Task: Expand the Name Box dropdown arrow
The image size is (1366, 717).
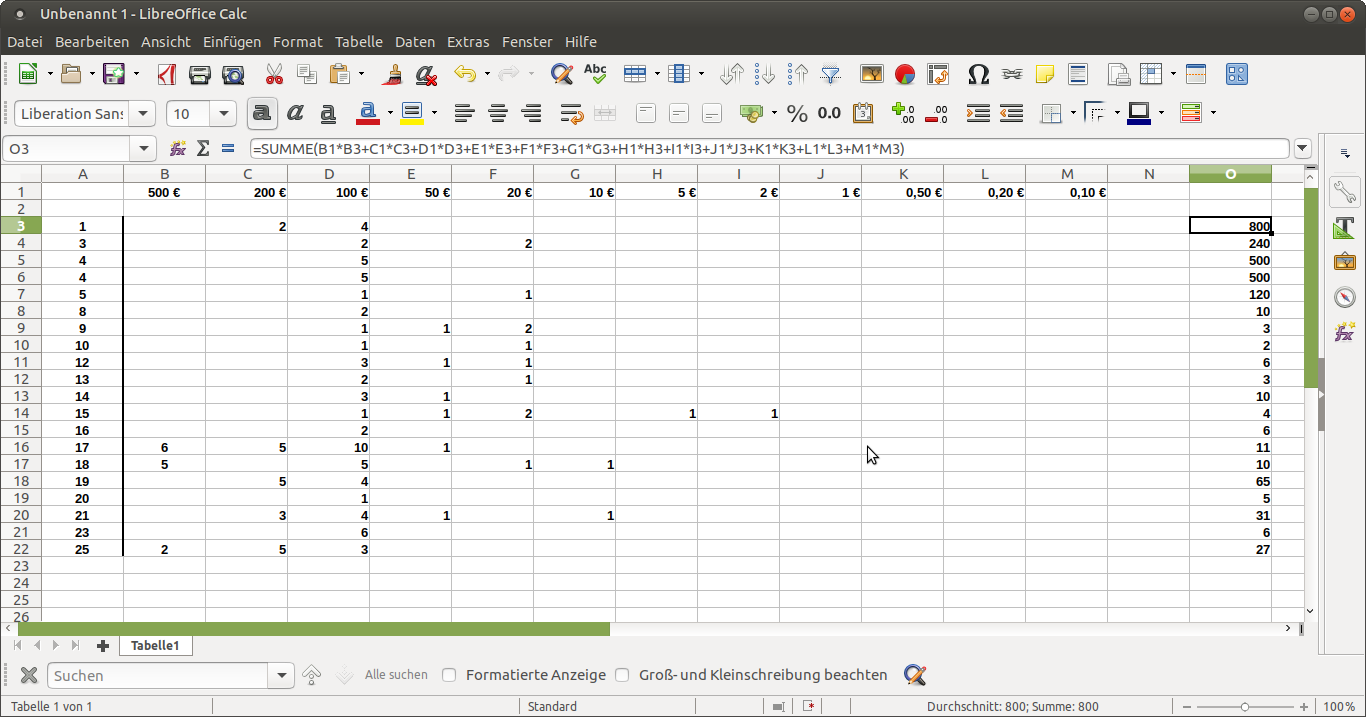Action: 145,148
